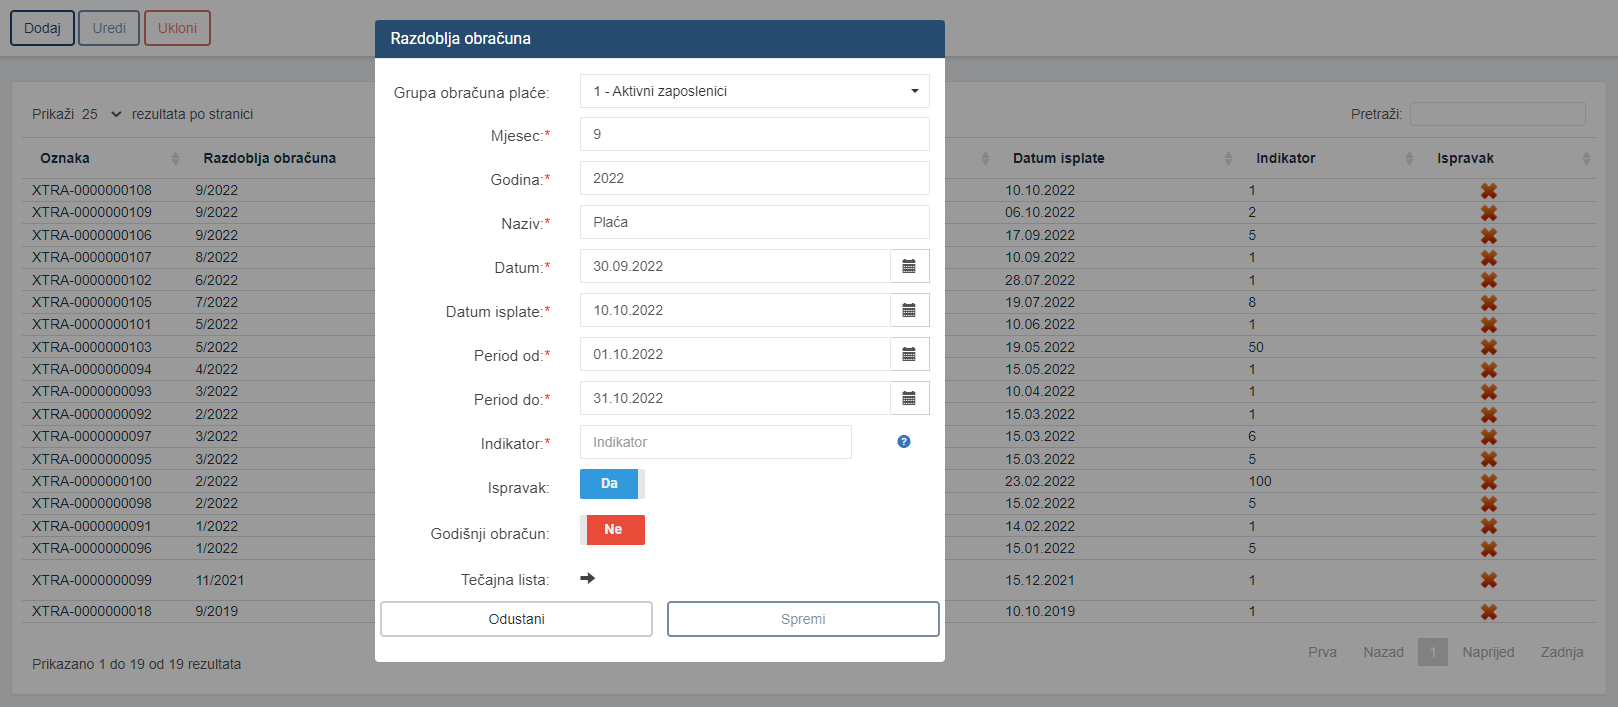Click payment date 10.10.2019 cell
1618x707 pixels.
[x=1040, y=611]
